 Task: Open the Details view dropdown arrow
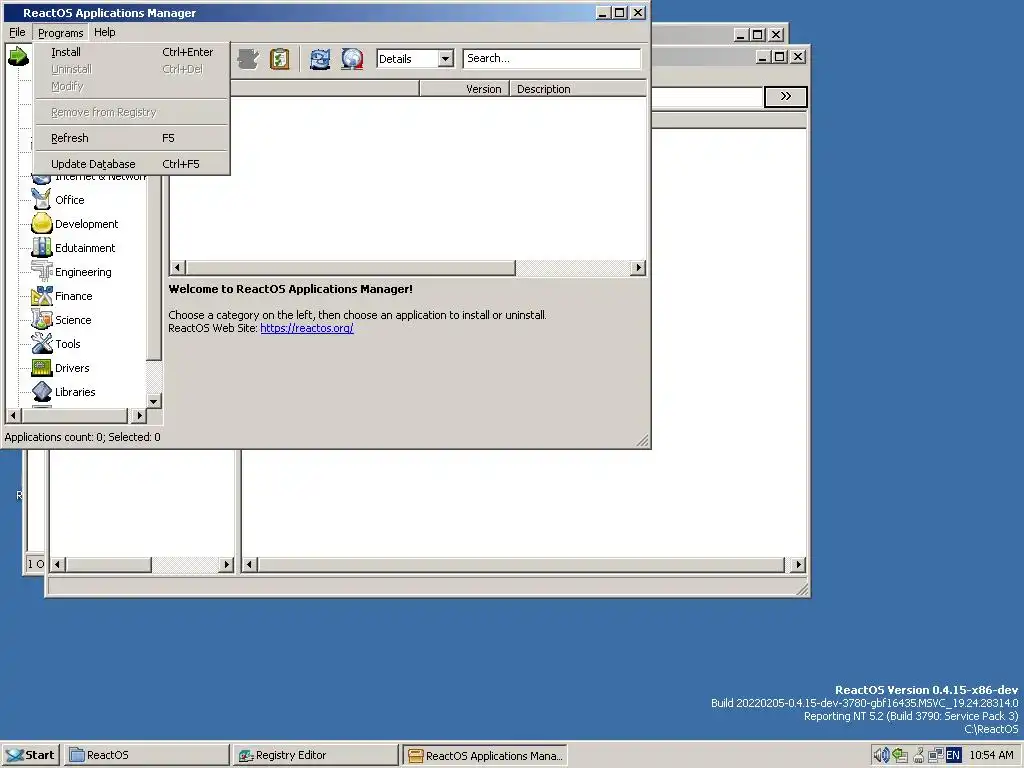click(x=445, y=59)
